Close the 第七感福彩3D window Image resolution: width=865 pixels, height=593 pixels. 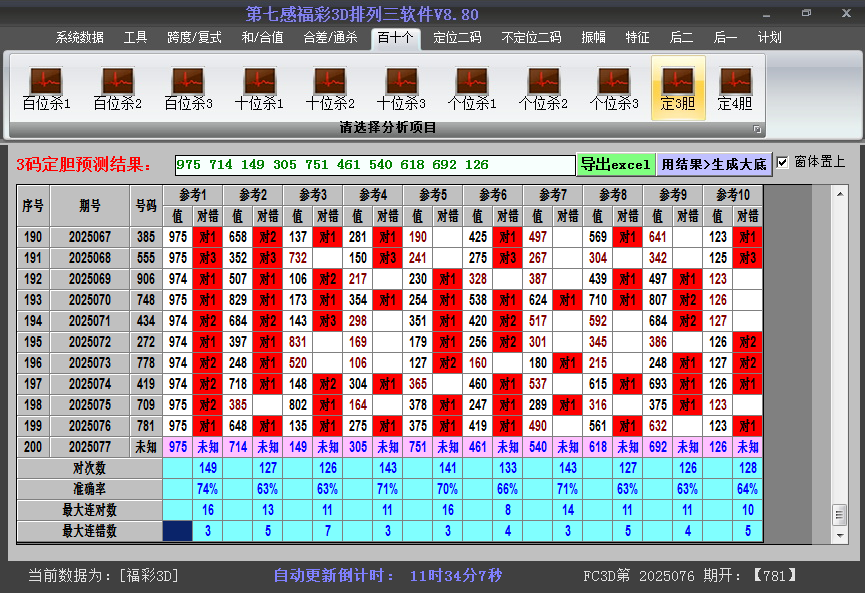pyautogui.click(x=846, y=13)
